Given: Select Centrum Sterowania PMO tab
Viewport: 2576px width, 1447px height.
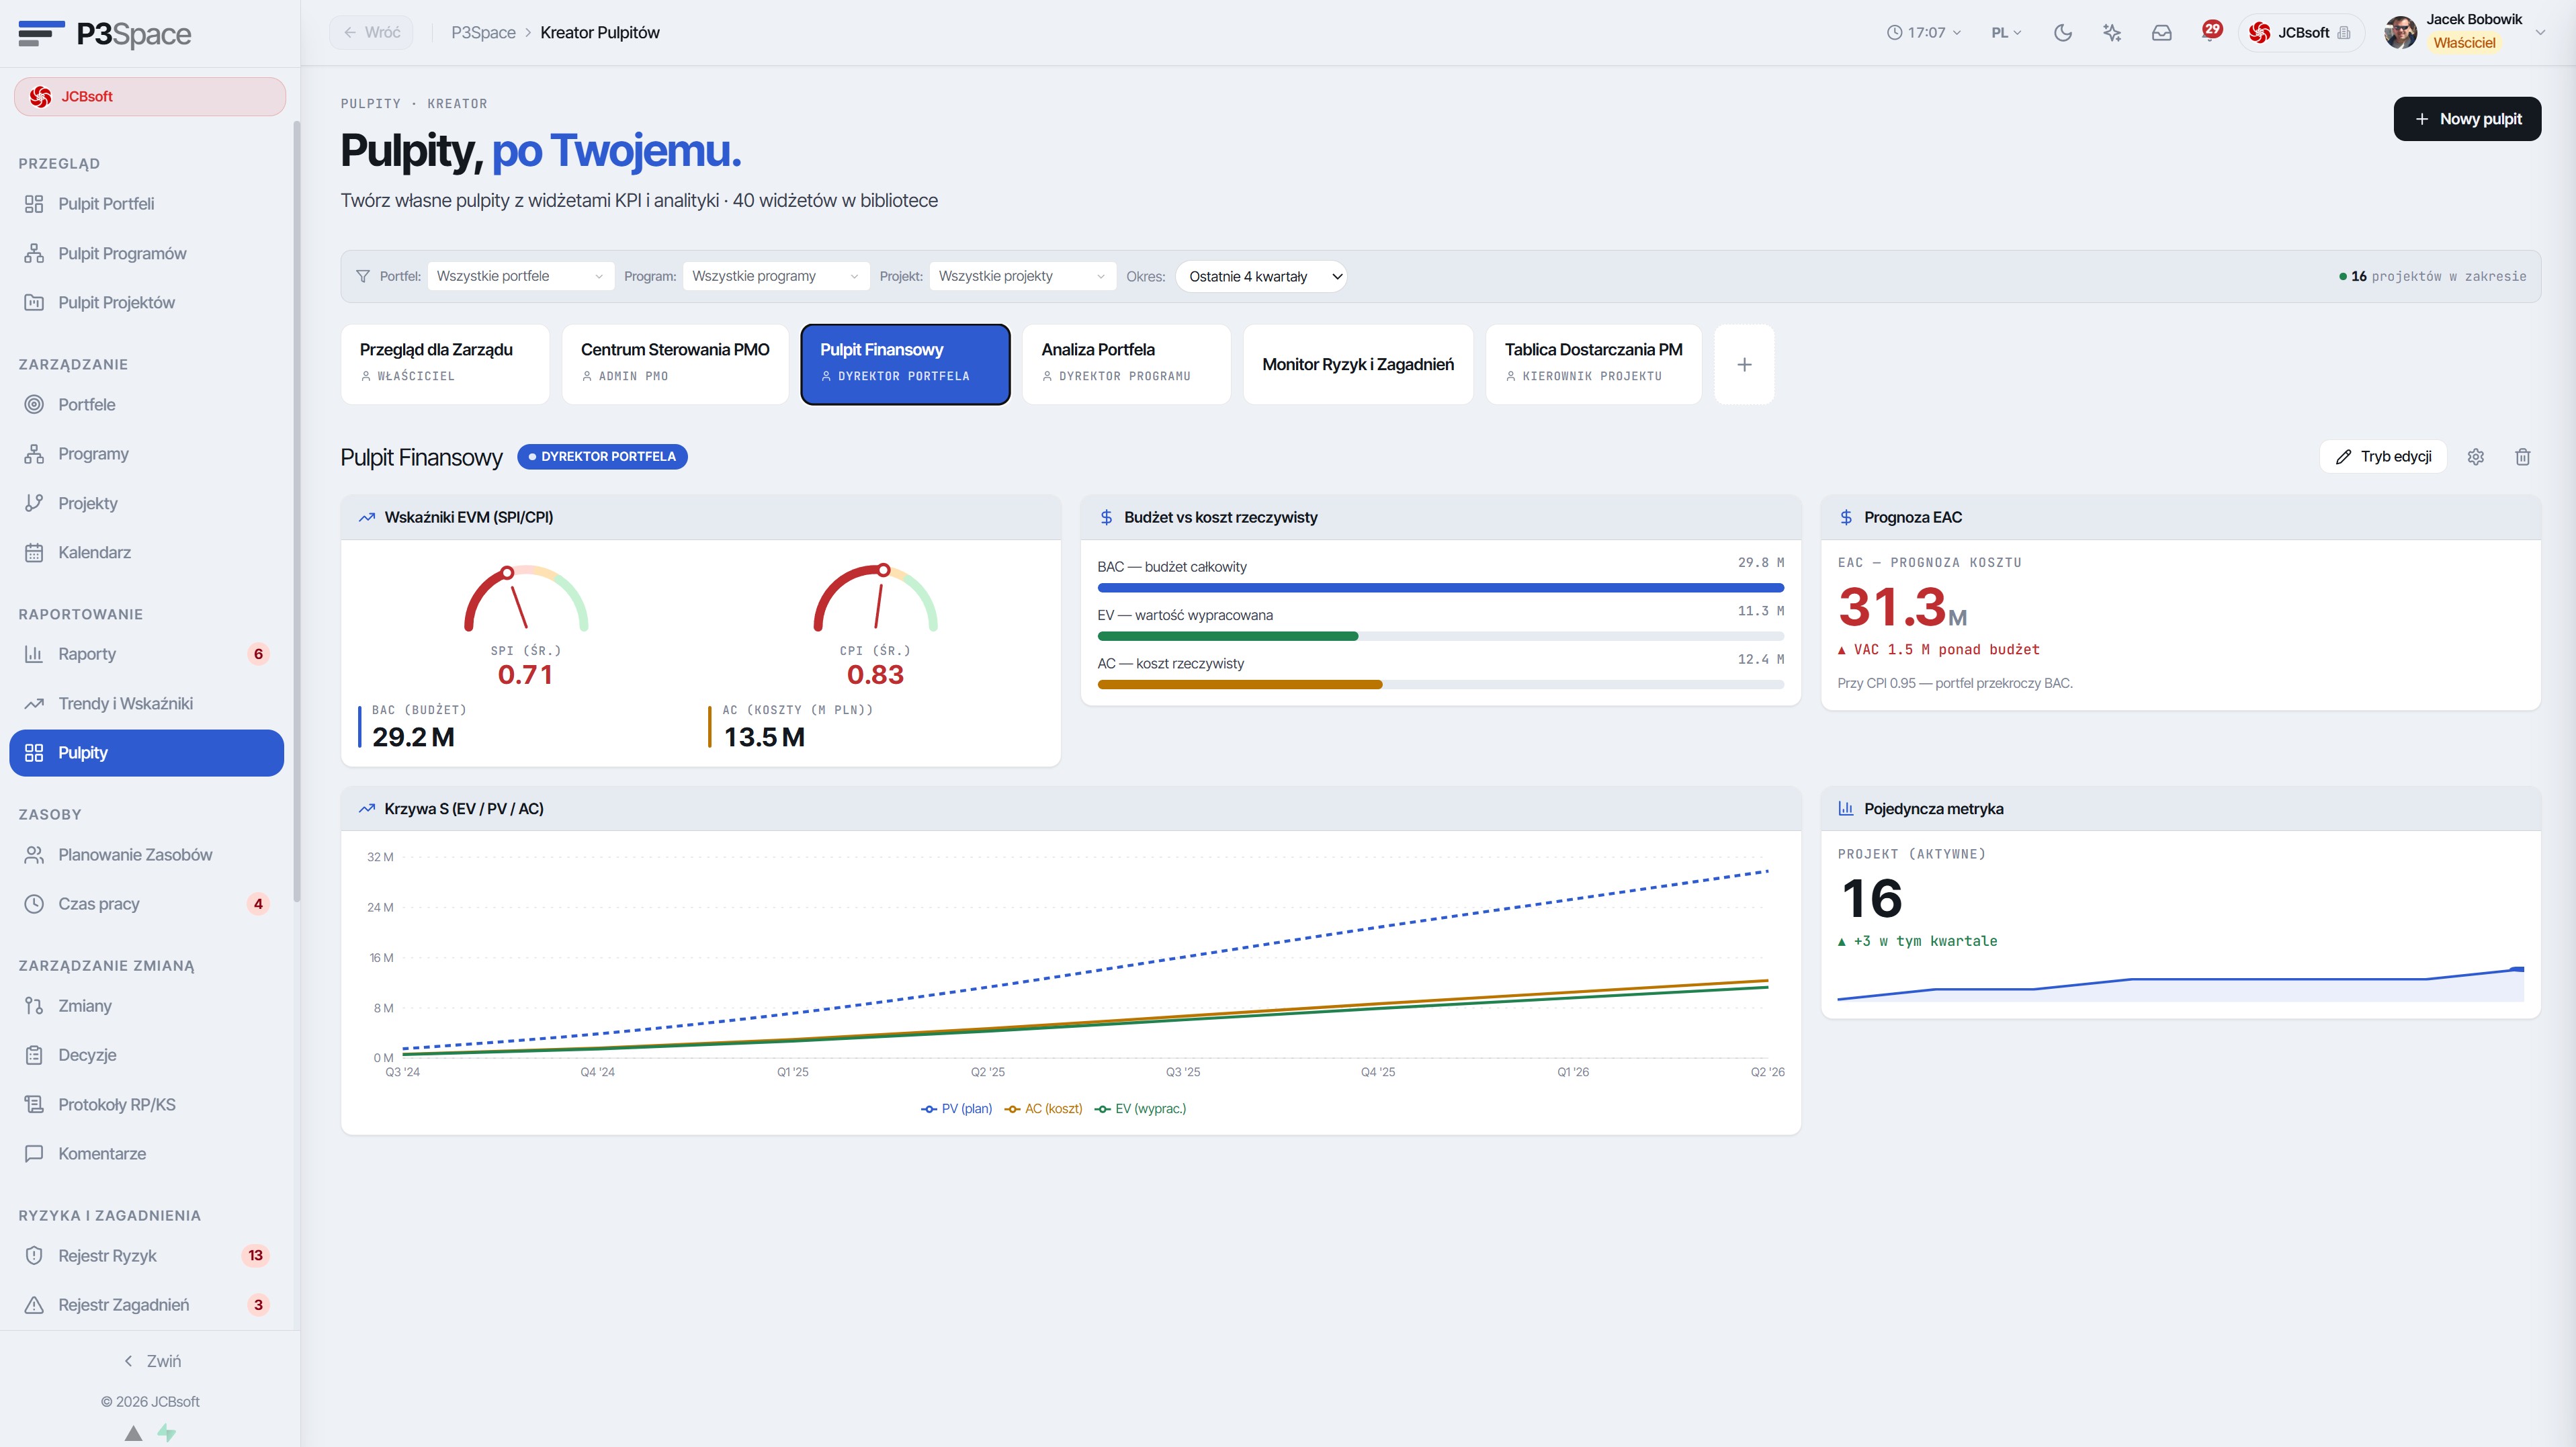Looking at the screenshot, I should coord(675,365).
